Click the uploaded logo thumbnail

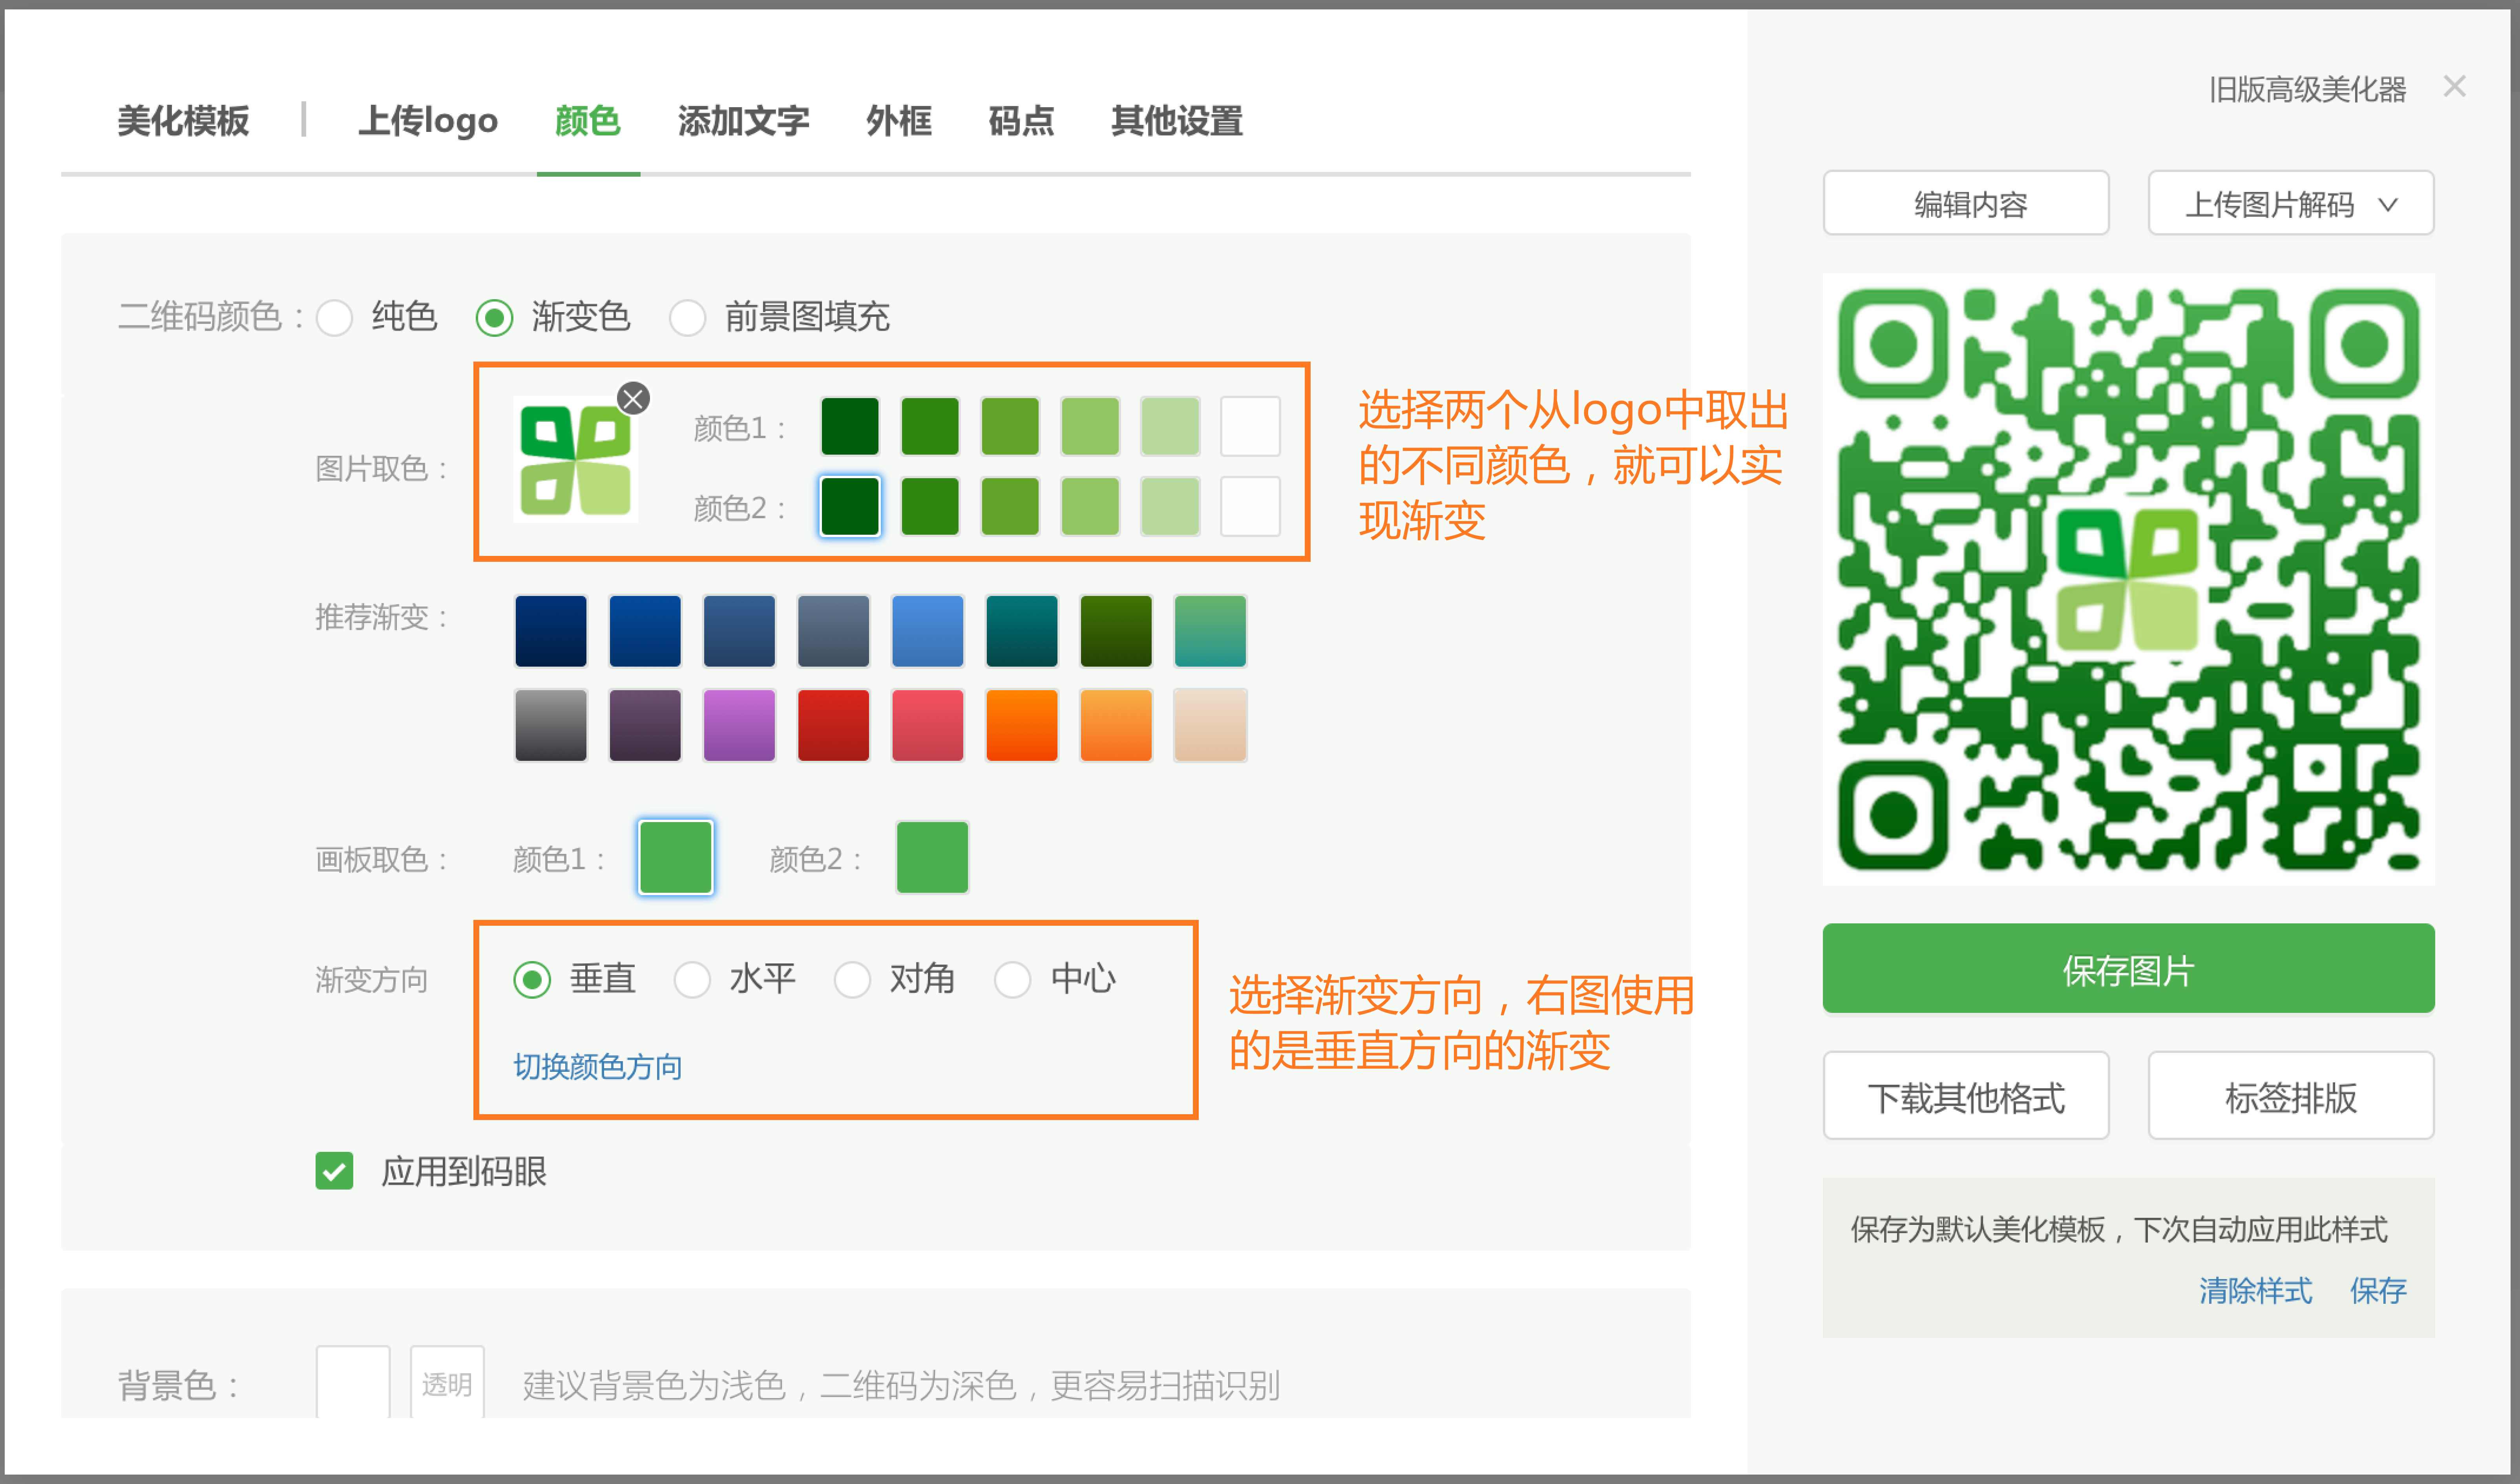click(575, 460)
